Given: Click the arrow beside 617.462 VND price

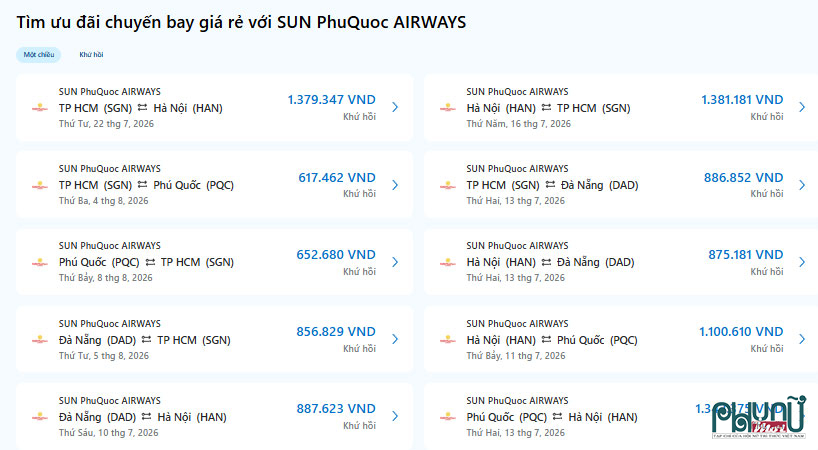Looking at the screenshot, I should point(395,185).
